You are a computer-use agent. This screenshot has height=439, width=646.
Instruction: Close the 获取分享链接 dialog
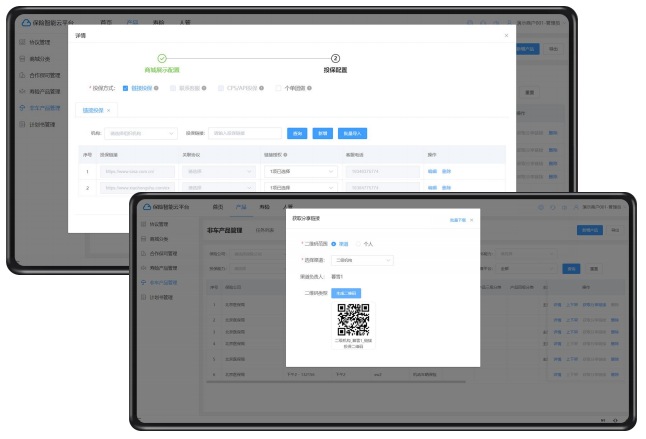(472, 220)
